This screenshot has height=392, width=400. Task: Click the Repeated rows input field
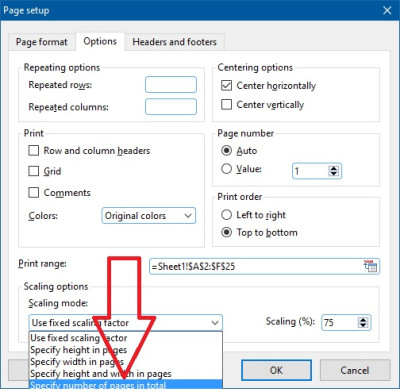(171, 85)
